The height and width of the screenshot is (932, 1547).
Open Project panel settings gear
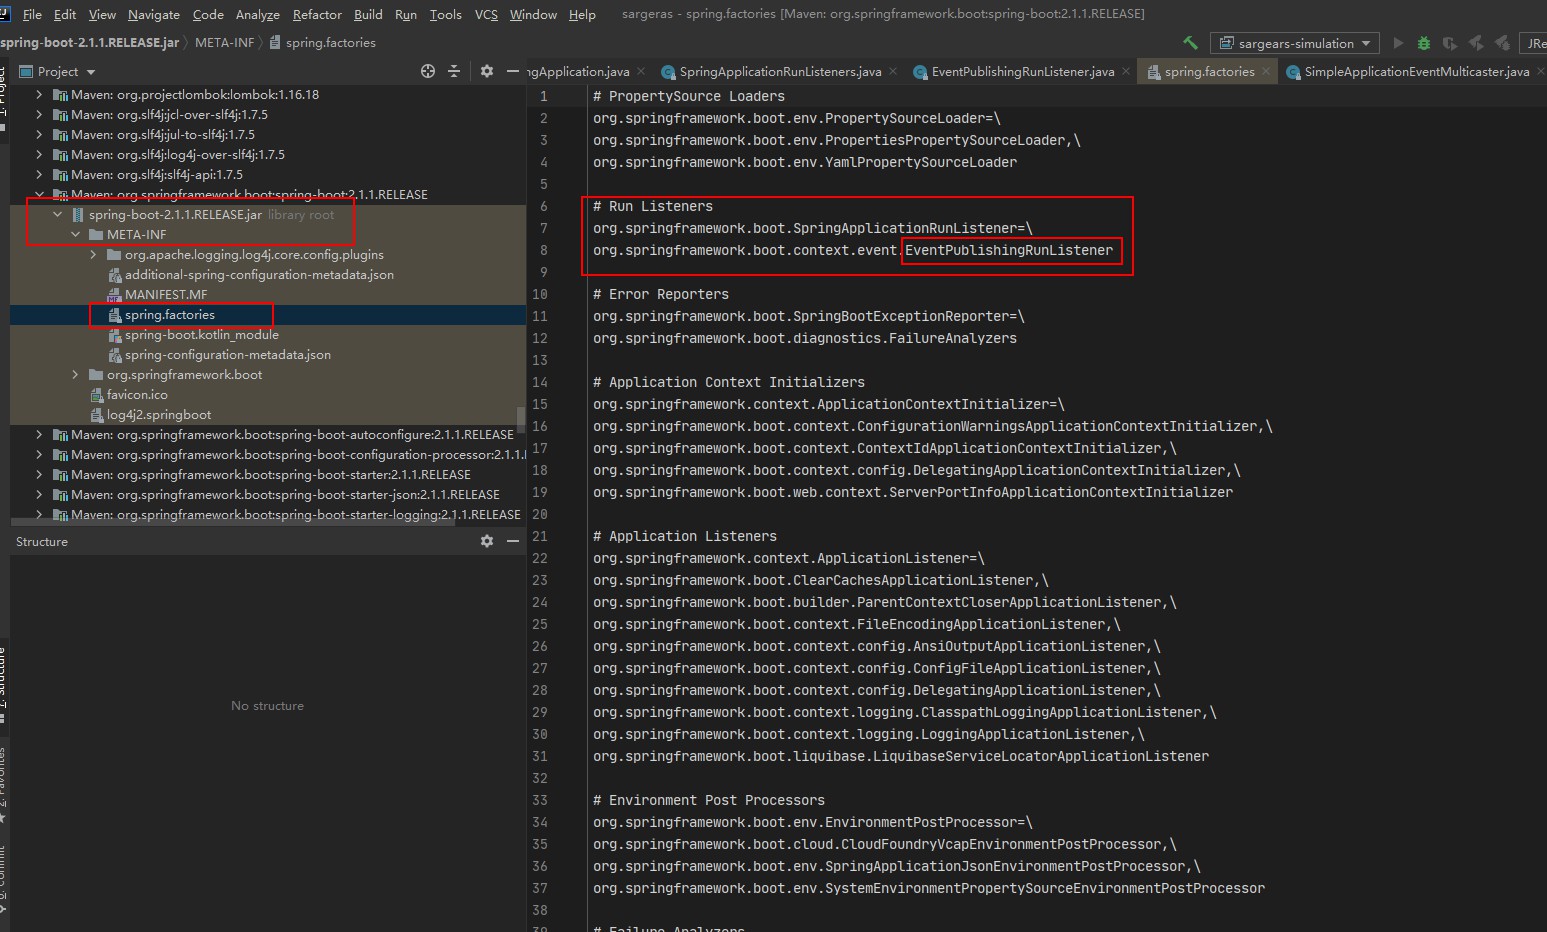pyautogui.click(x=487, y=71)
